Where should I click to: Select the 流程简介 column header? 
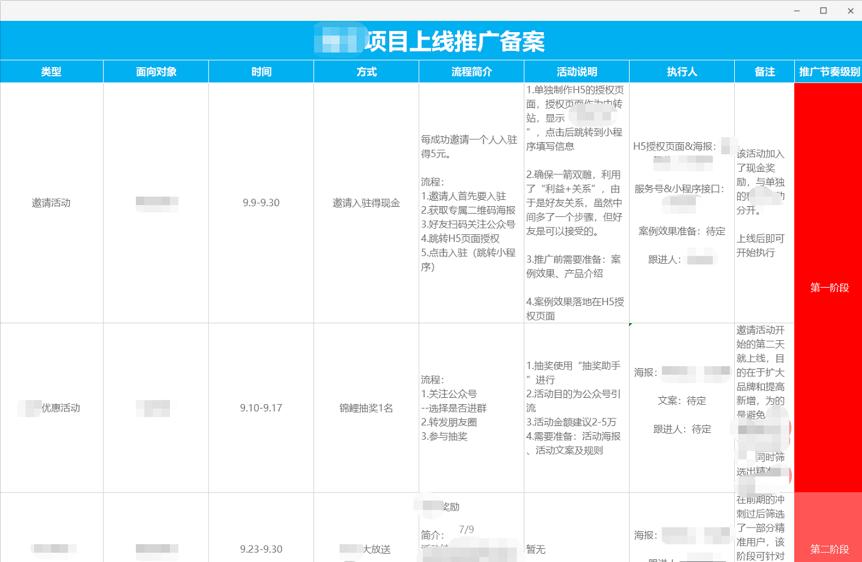click(x=471, y=72)
